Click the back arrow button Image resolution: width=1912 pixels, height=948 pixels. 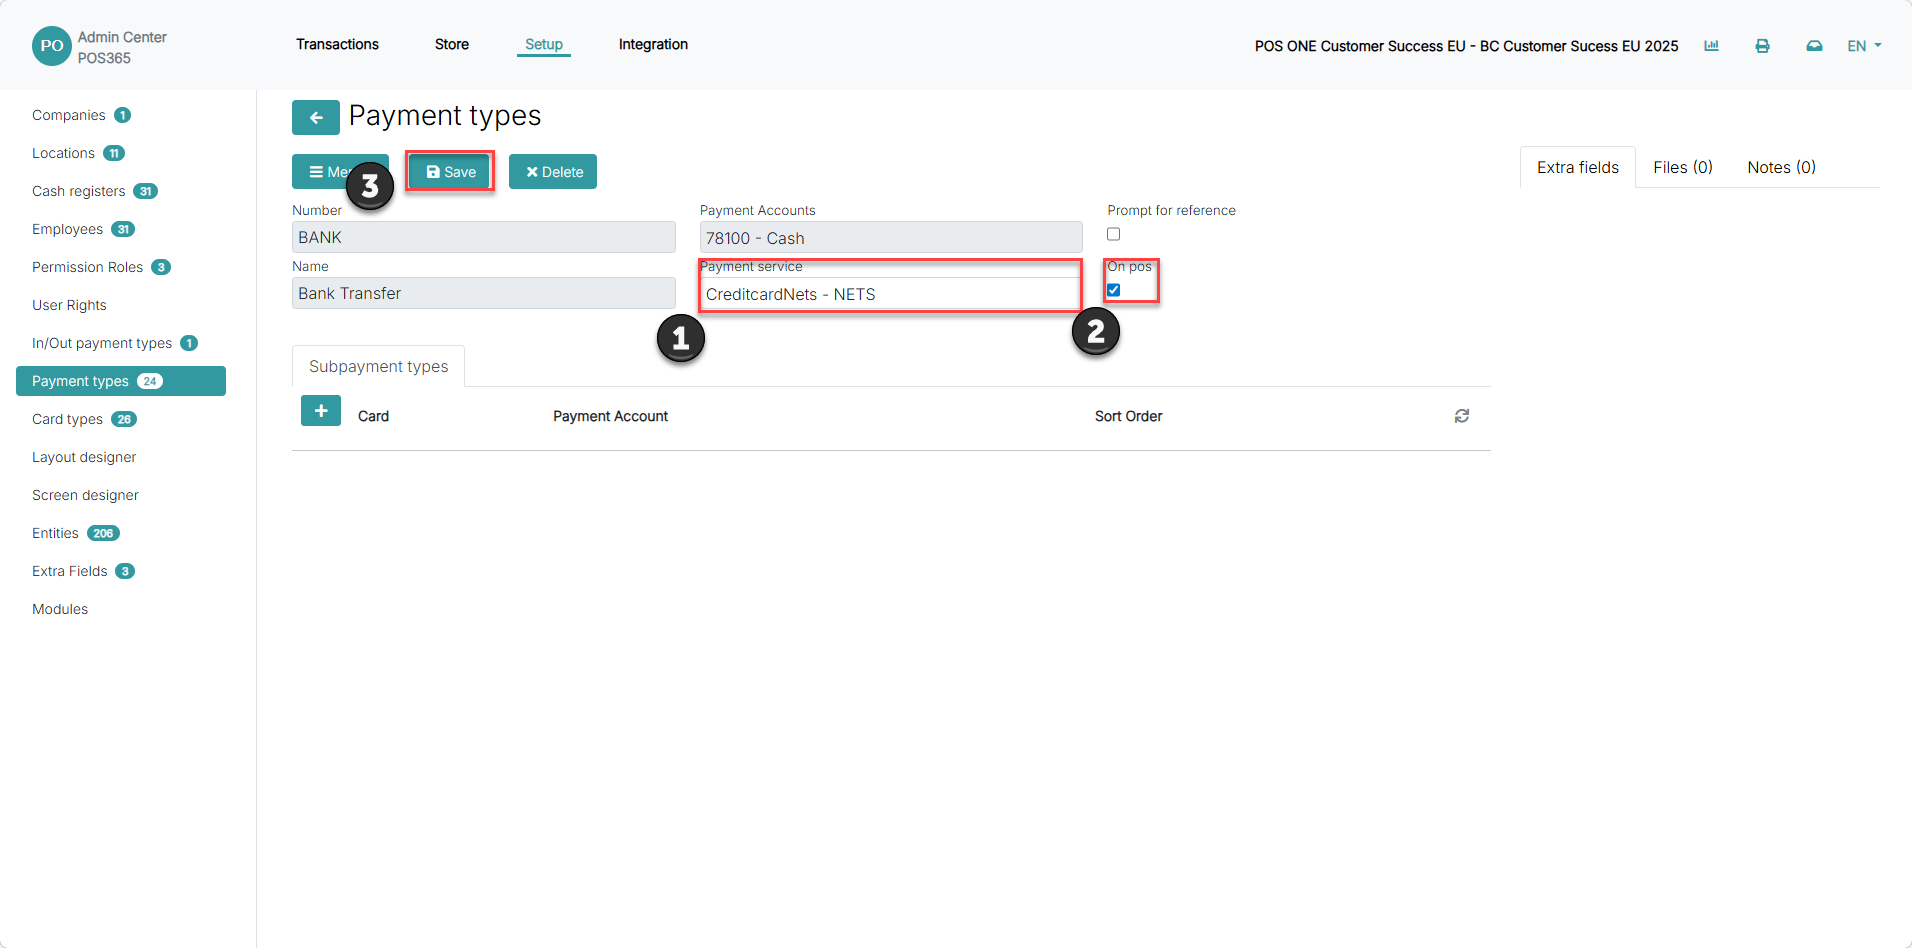click(x=315, y=117)
